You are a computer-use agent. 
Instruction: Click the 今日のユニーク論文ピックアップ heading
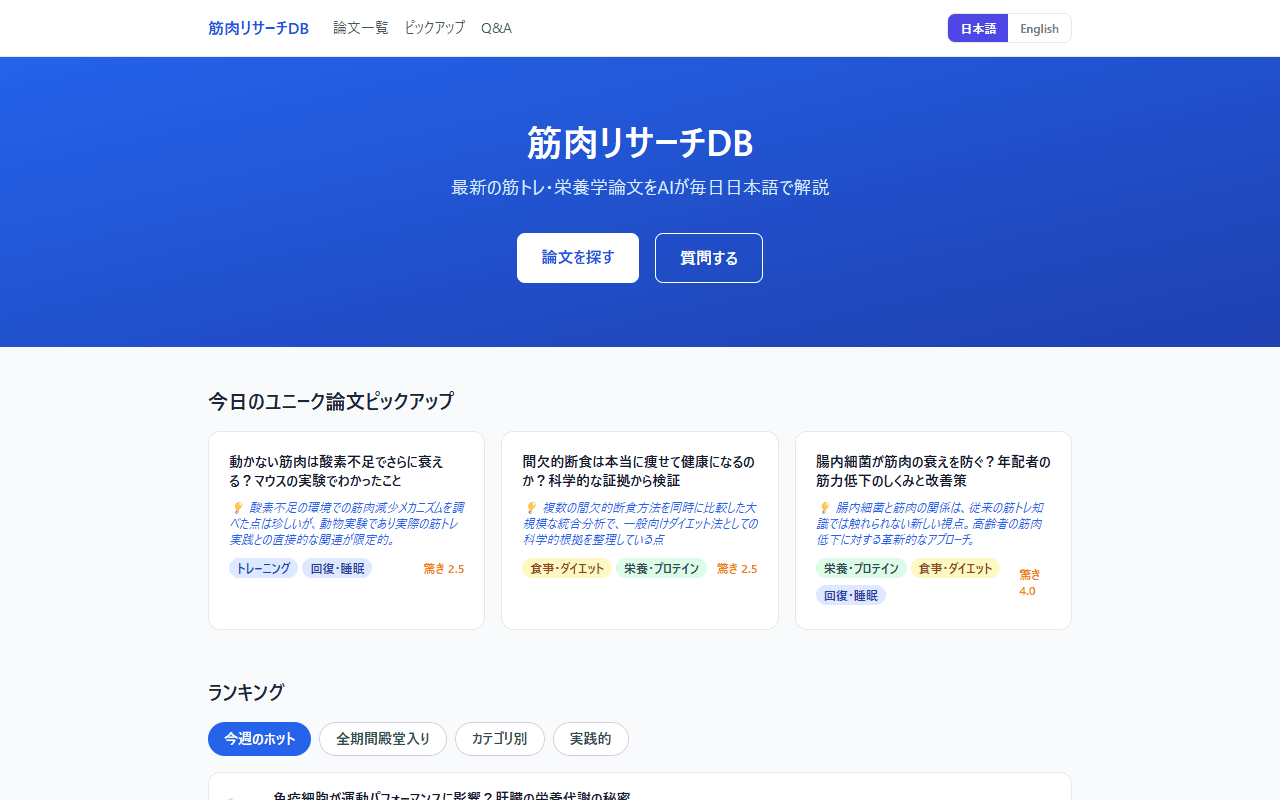point(331,401)
